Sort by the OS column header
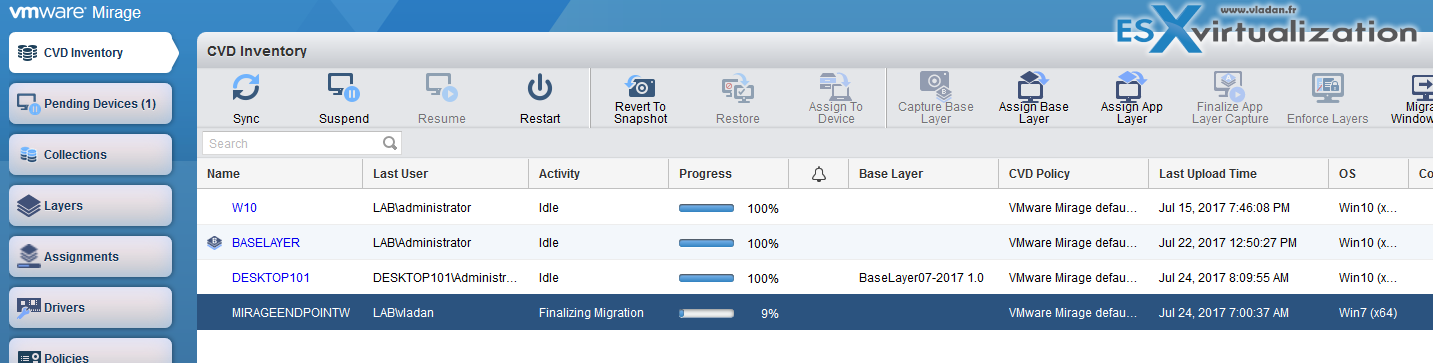 [1368, 174]
